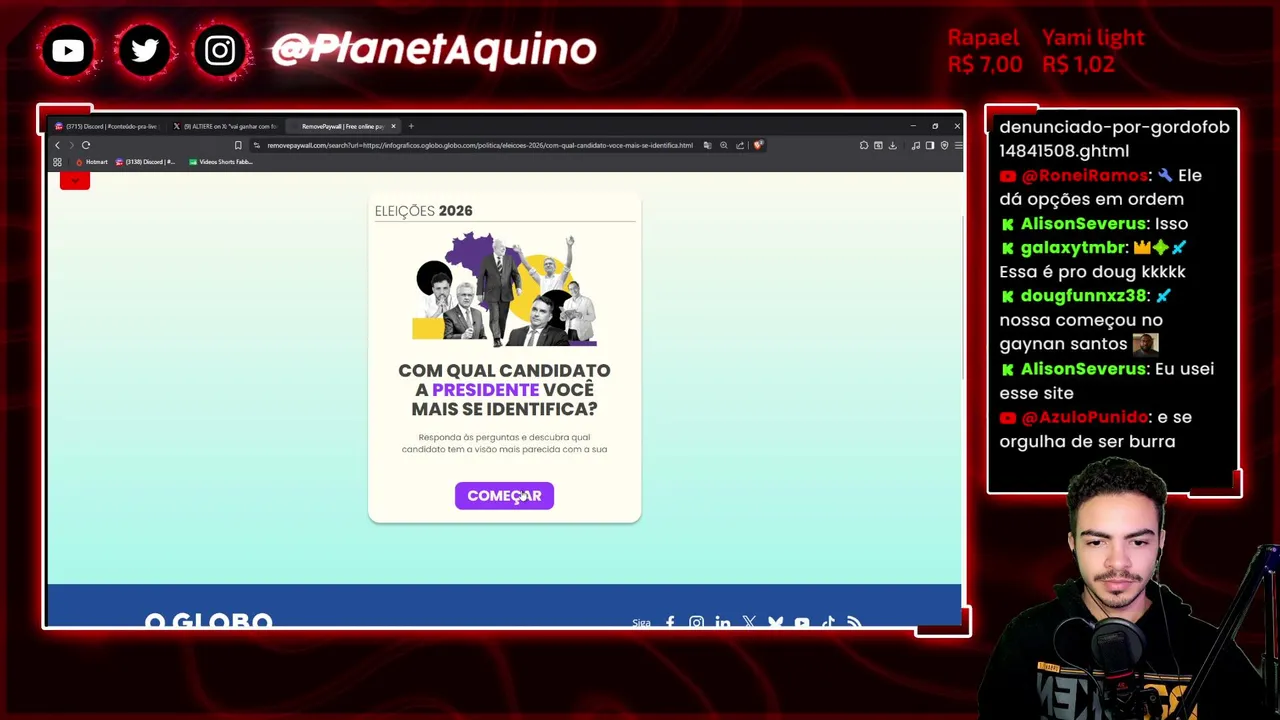Viewport: 1280px width, 720px height.
Task: Click the page's vertical scrollbar
Action: click(x=962, y=300)
